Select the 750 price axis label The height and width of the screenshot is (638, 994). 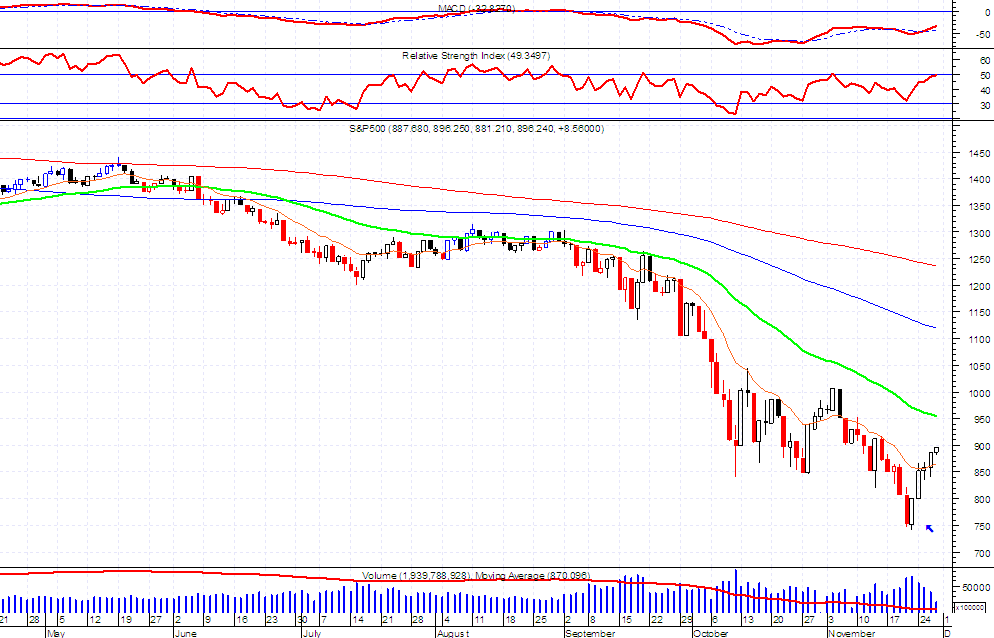(x=981, y=526)
